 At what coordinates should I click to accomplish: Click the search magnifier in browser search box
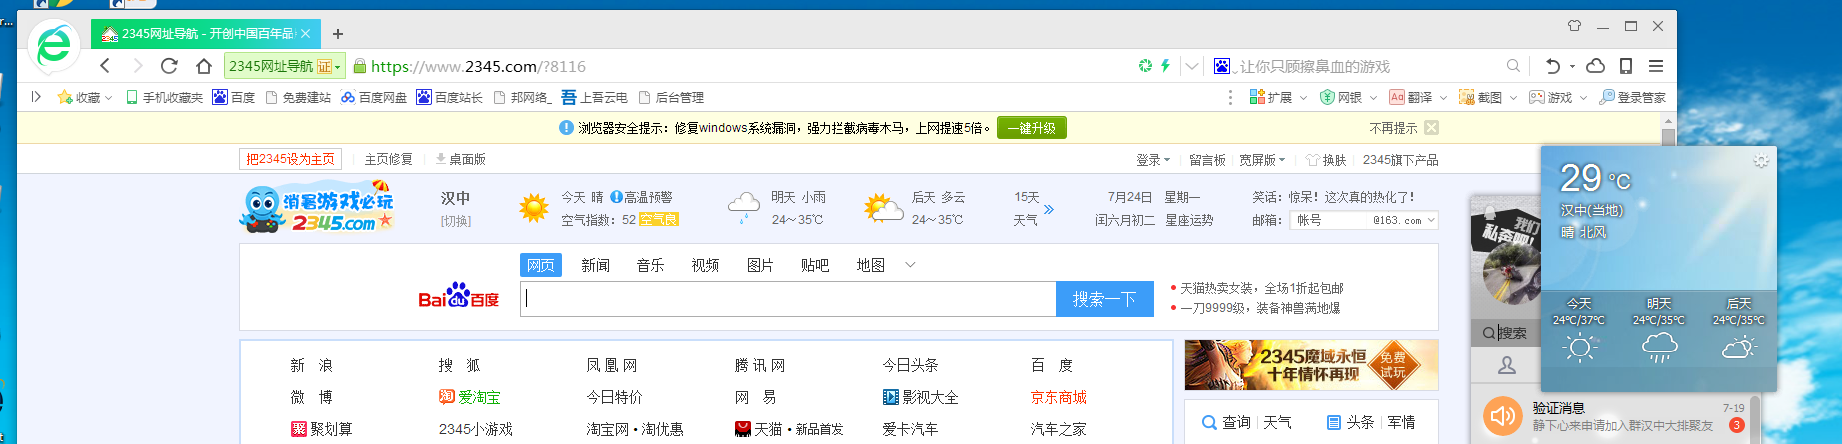(1513, 66)
